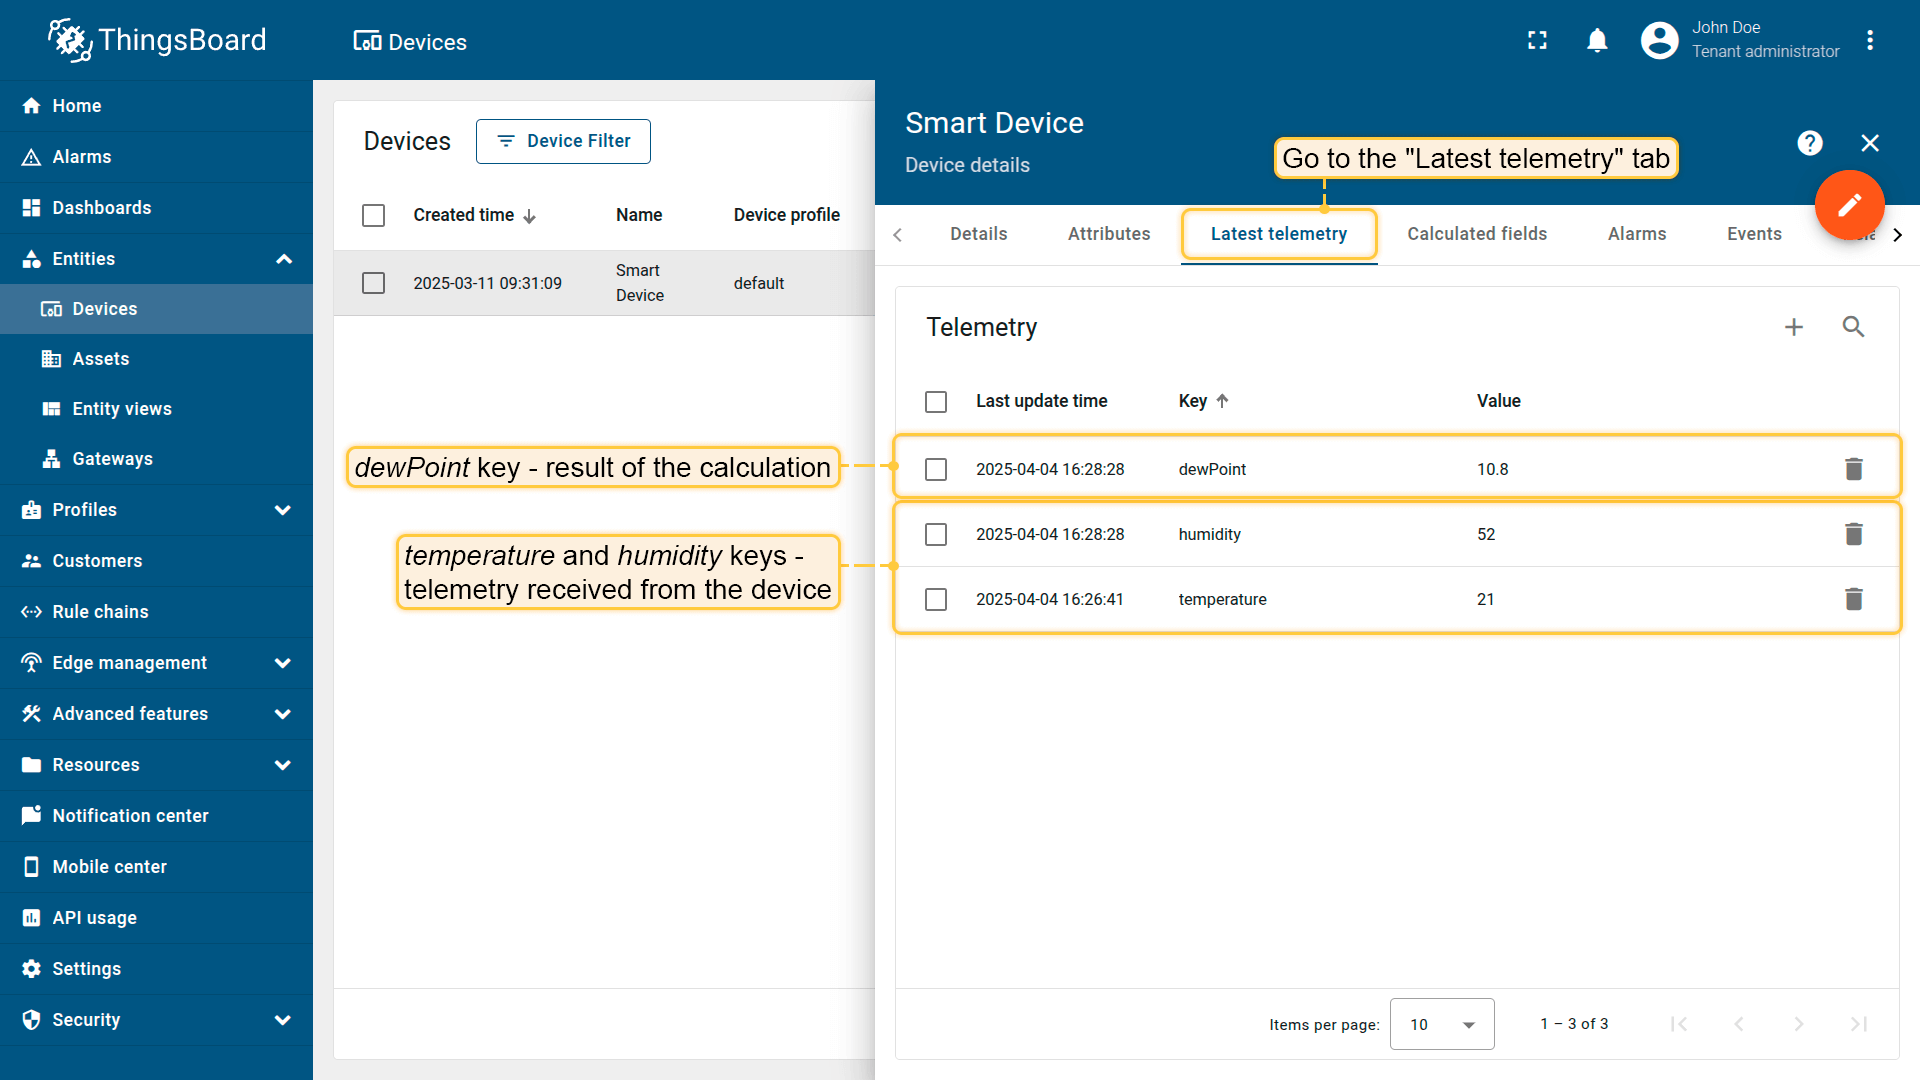Image resolution: width=1920 pixels, height=1080 pixels.
Task: Open the telemetry search icon
Action: (1853, 327)
